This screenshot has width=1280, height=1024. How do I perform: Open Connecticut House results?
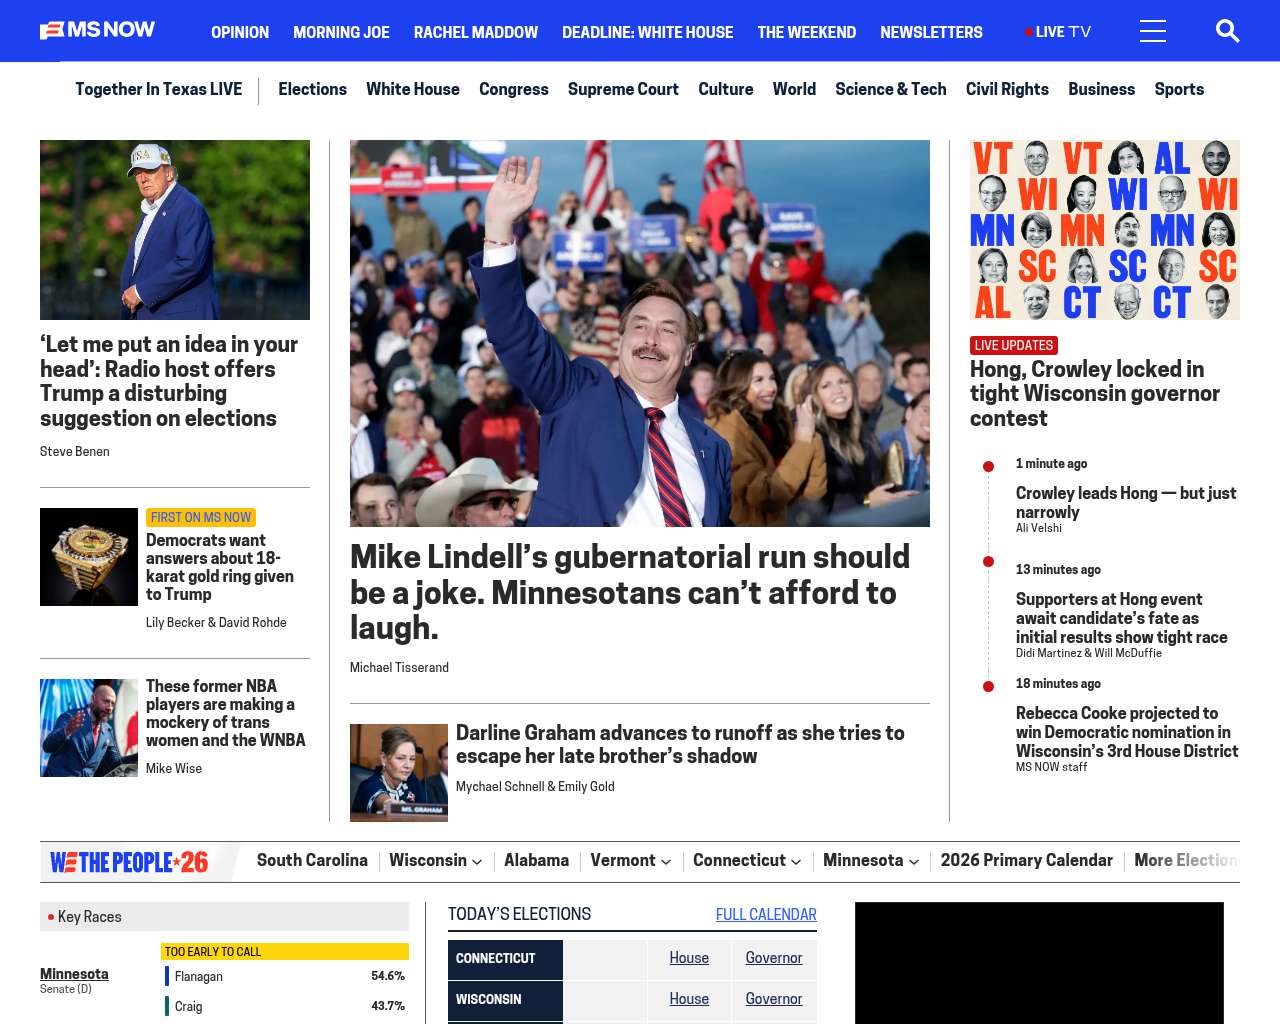coord(689,958)
